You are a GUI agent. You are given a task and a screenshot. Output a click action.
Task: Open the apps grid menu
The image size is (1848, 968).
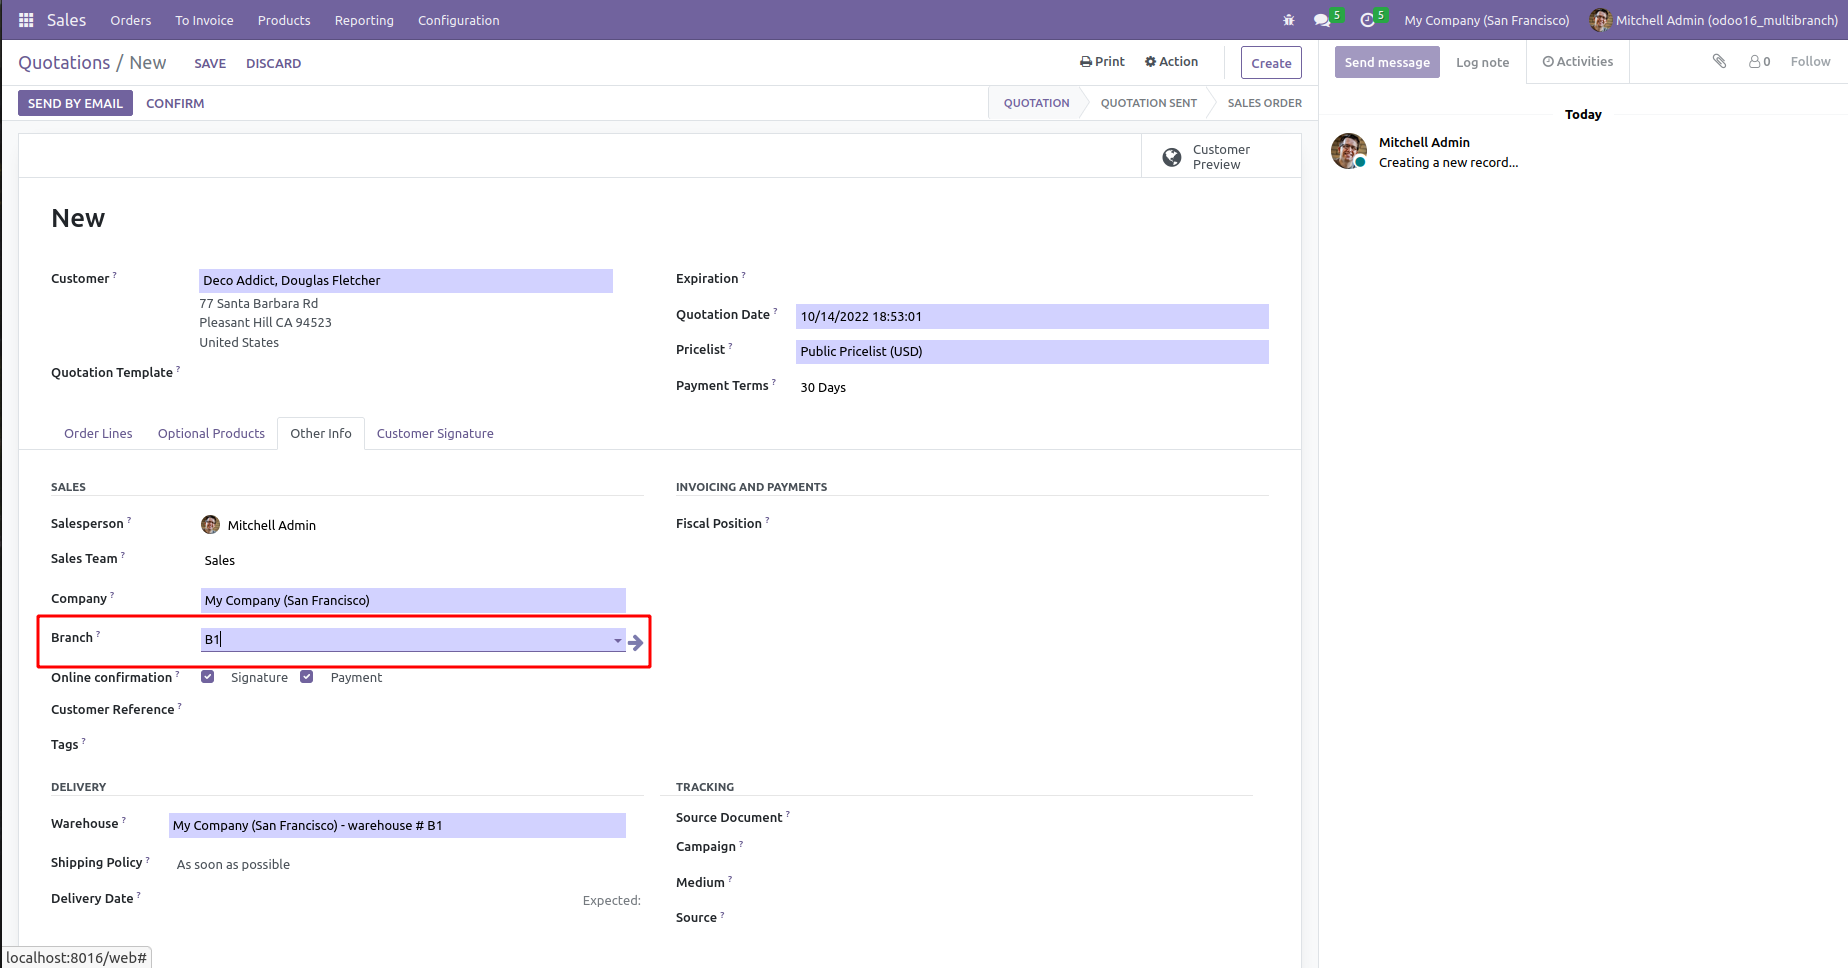[x=26, y=20]
